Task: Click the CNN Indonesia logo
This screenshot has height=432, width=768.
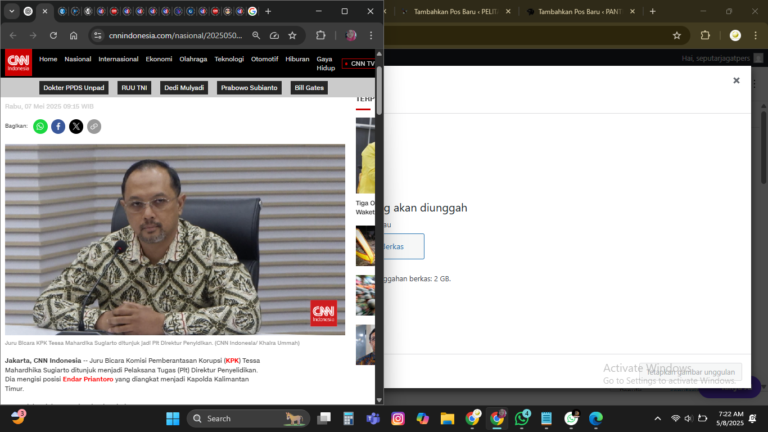Action: click(x=19, y=62)
